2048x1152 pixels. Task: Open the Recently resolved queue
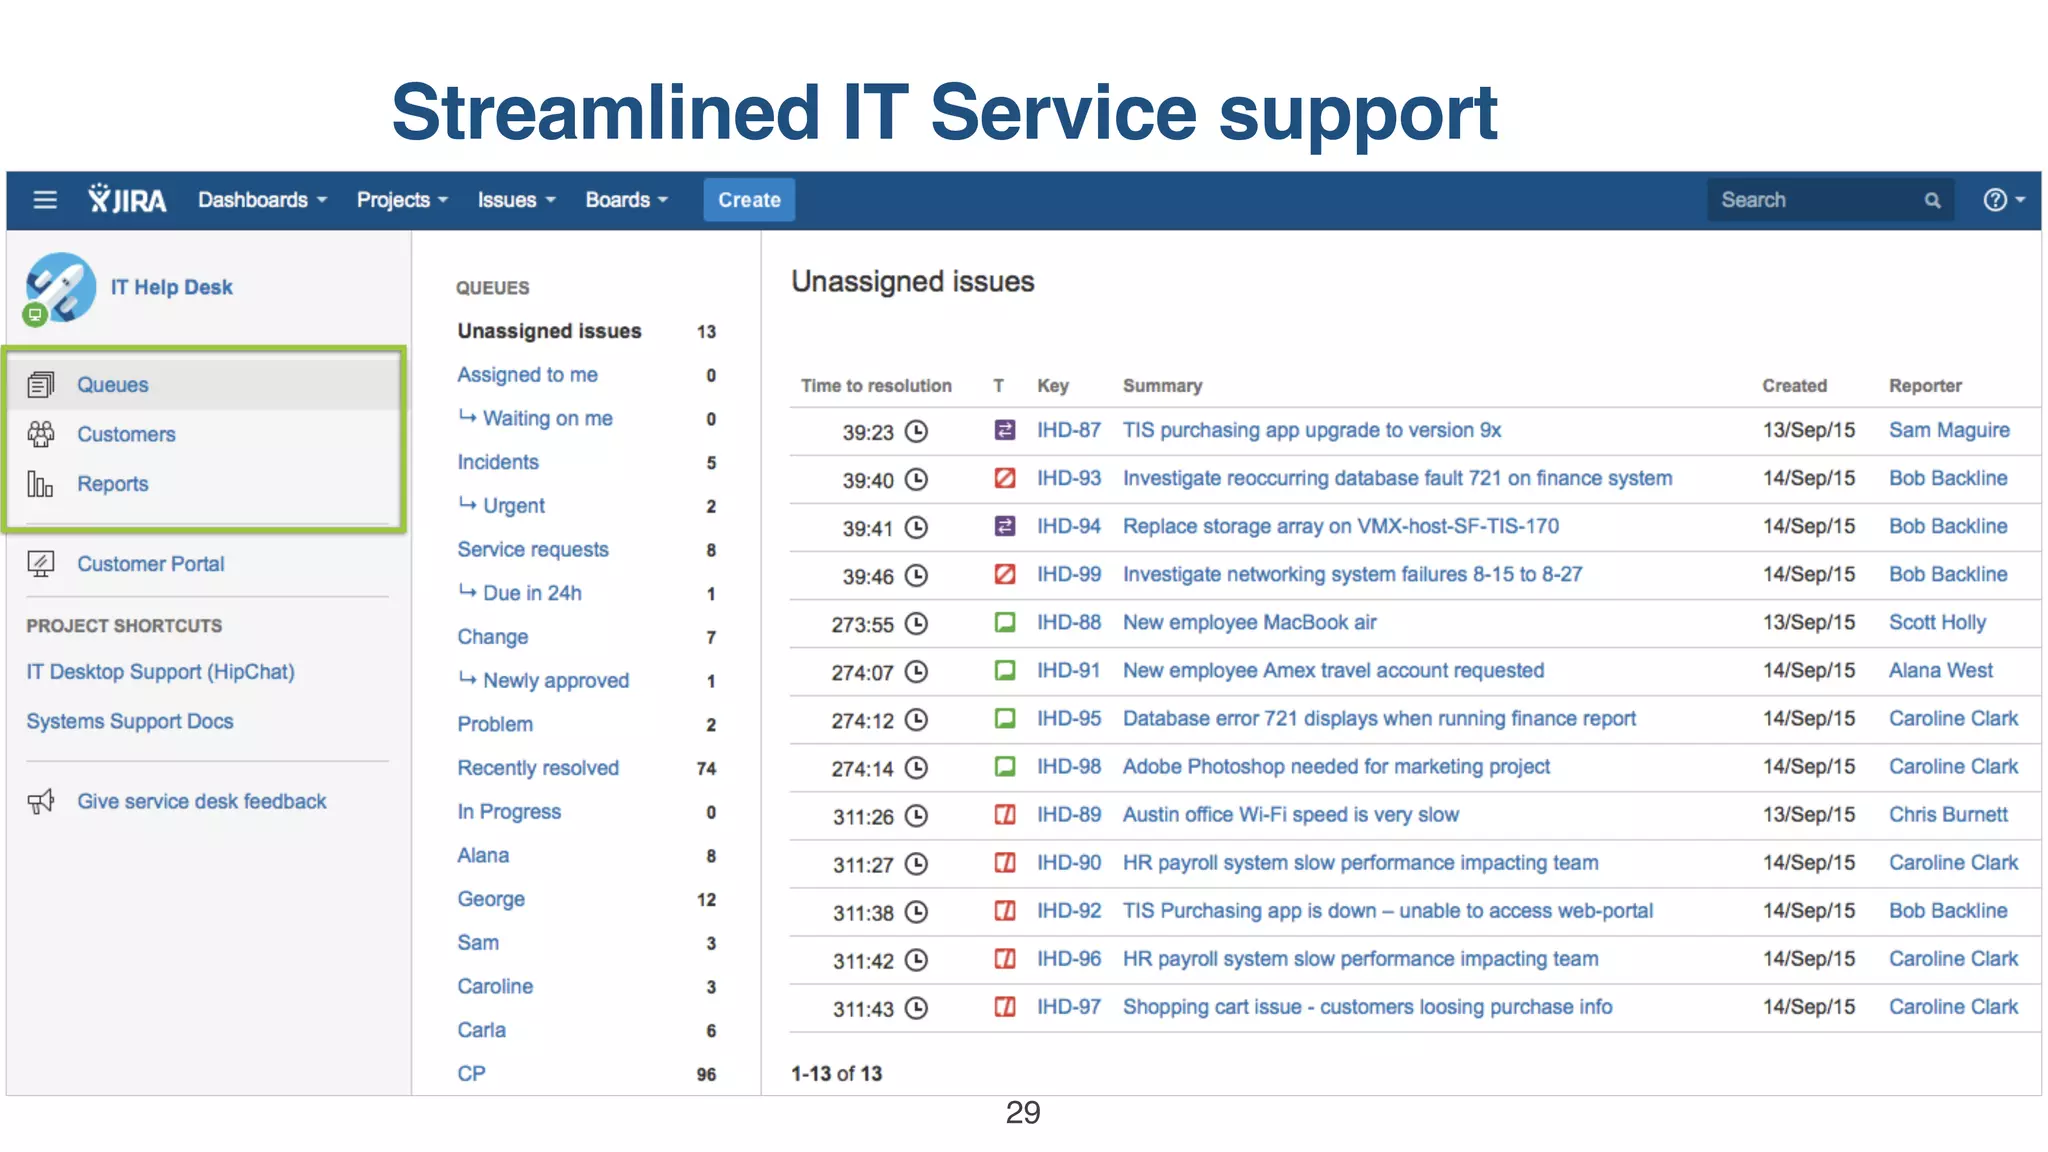click(x=538, y=768)
